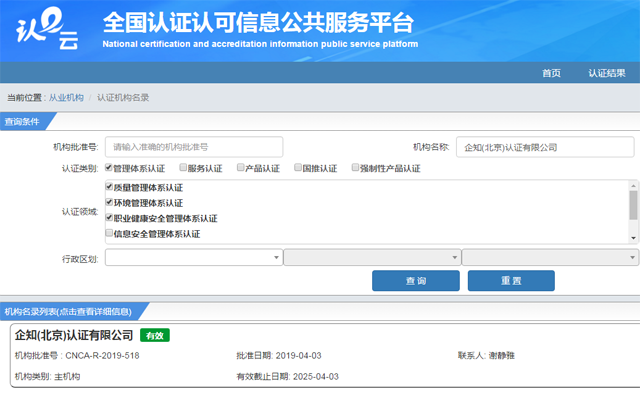This screenshot has height=398, width=640.
Task: Focus the 机构批准号 input field
Action: pyautogui.click(x=194, y=147)
